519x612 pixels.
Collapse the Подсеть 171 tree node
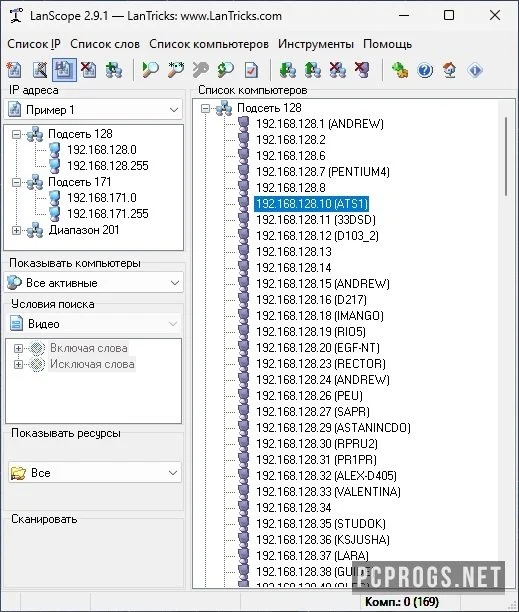coord(16,182)
